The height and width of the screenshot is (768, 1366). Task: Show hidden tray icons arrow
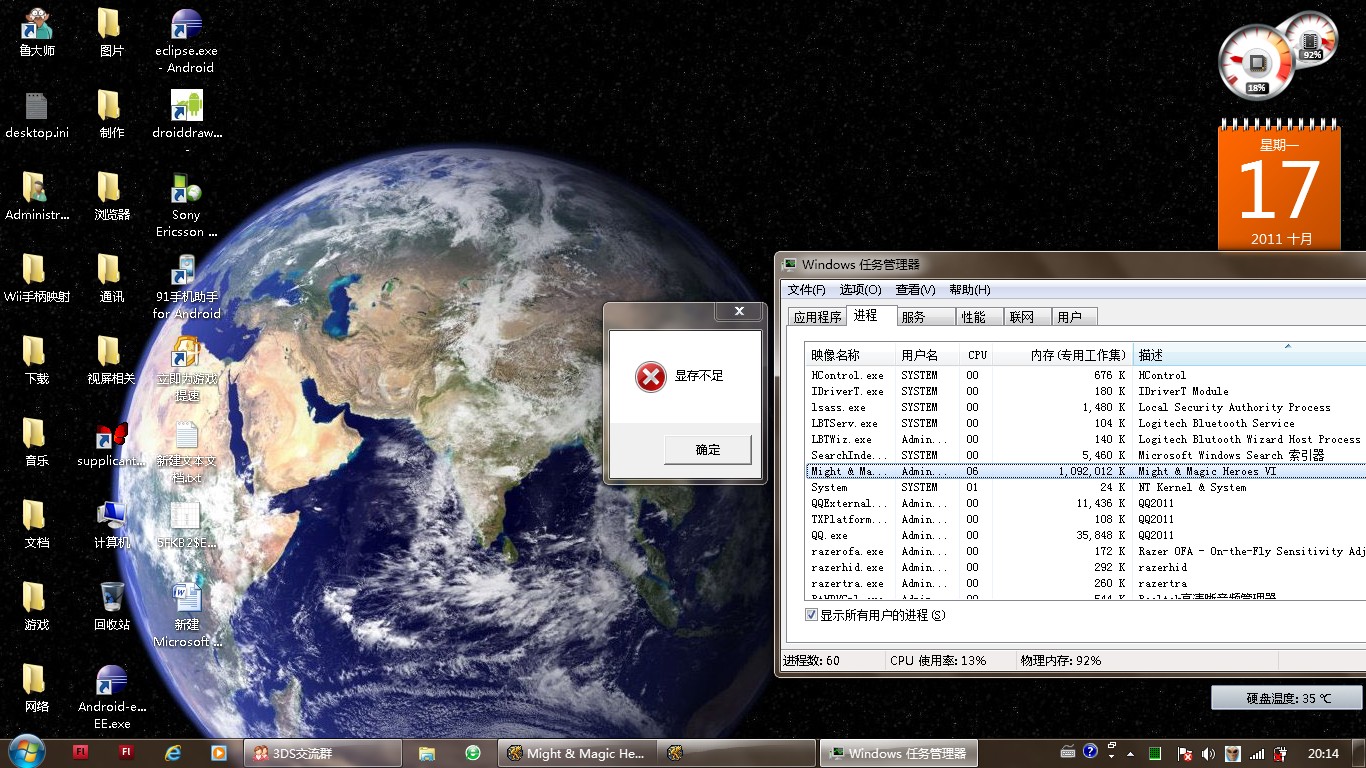(x=1130, y=753)
